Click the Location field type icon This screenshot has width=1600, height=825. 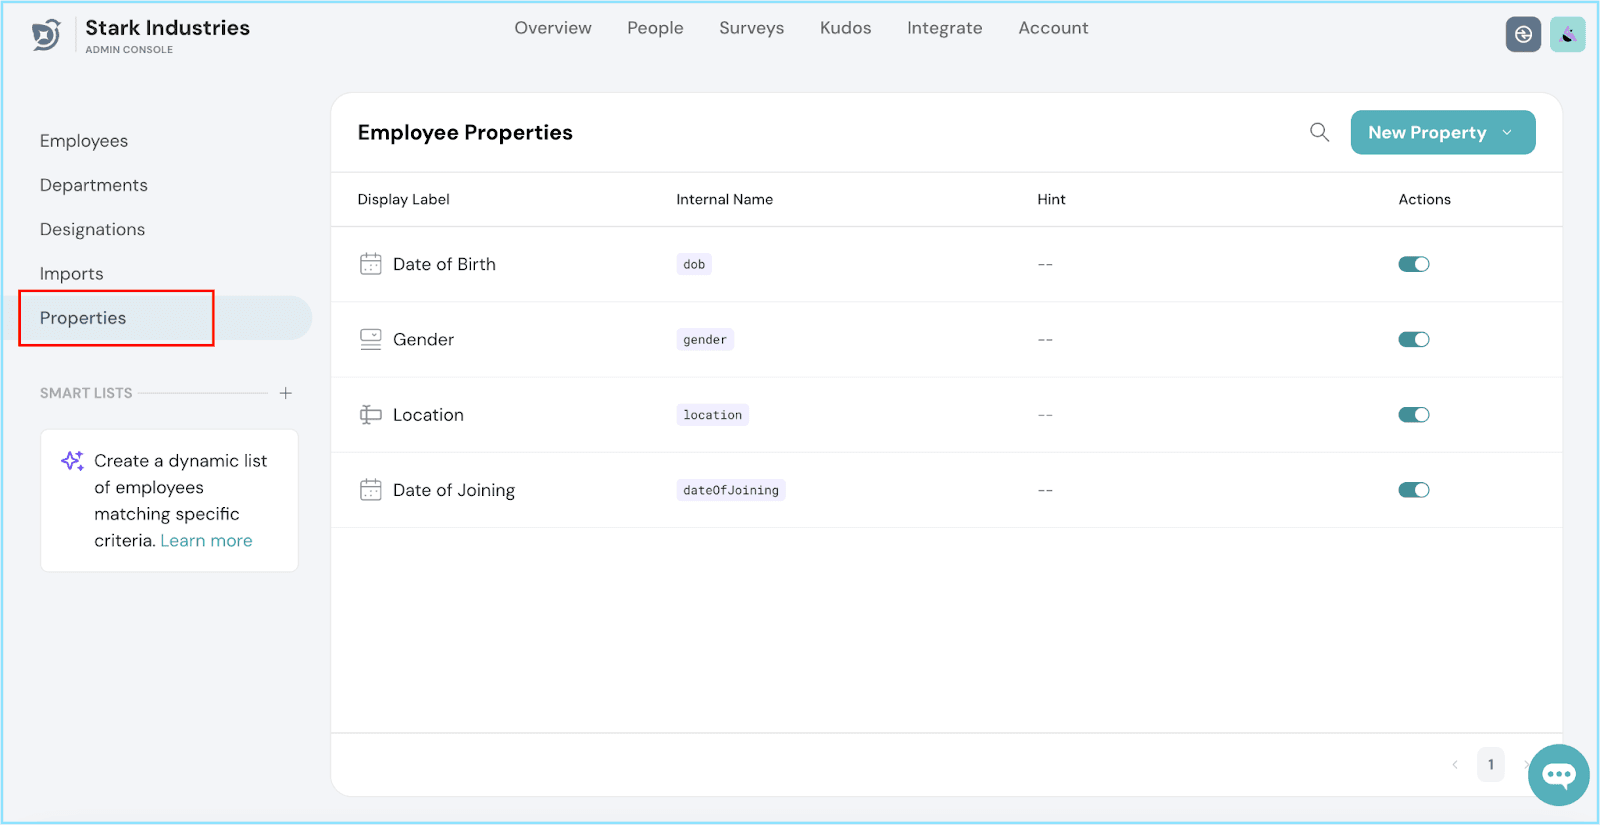[370, 415]
